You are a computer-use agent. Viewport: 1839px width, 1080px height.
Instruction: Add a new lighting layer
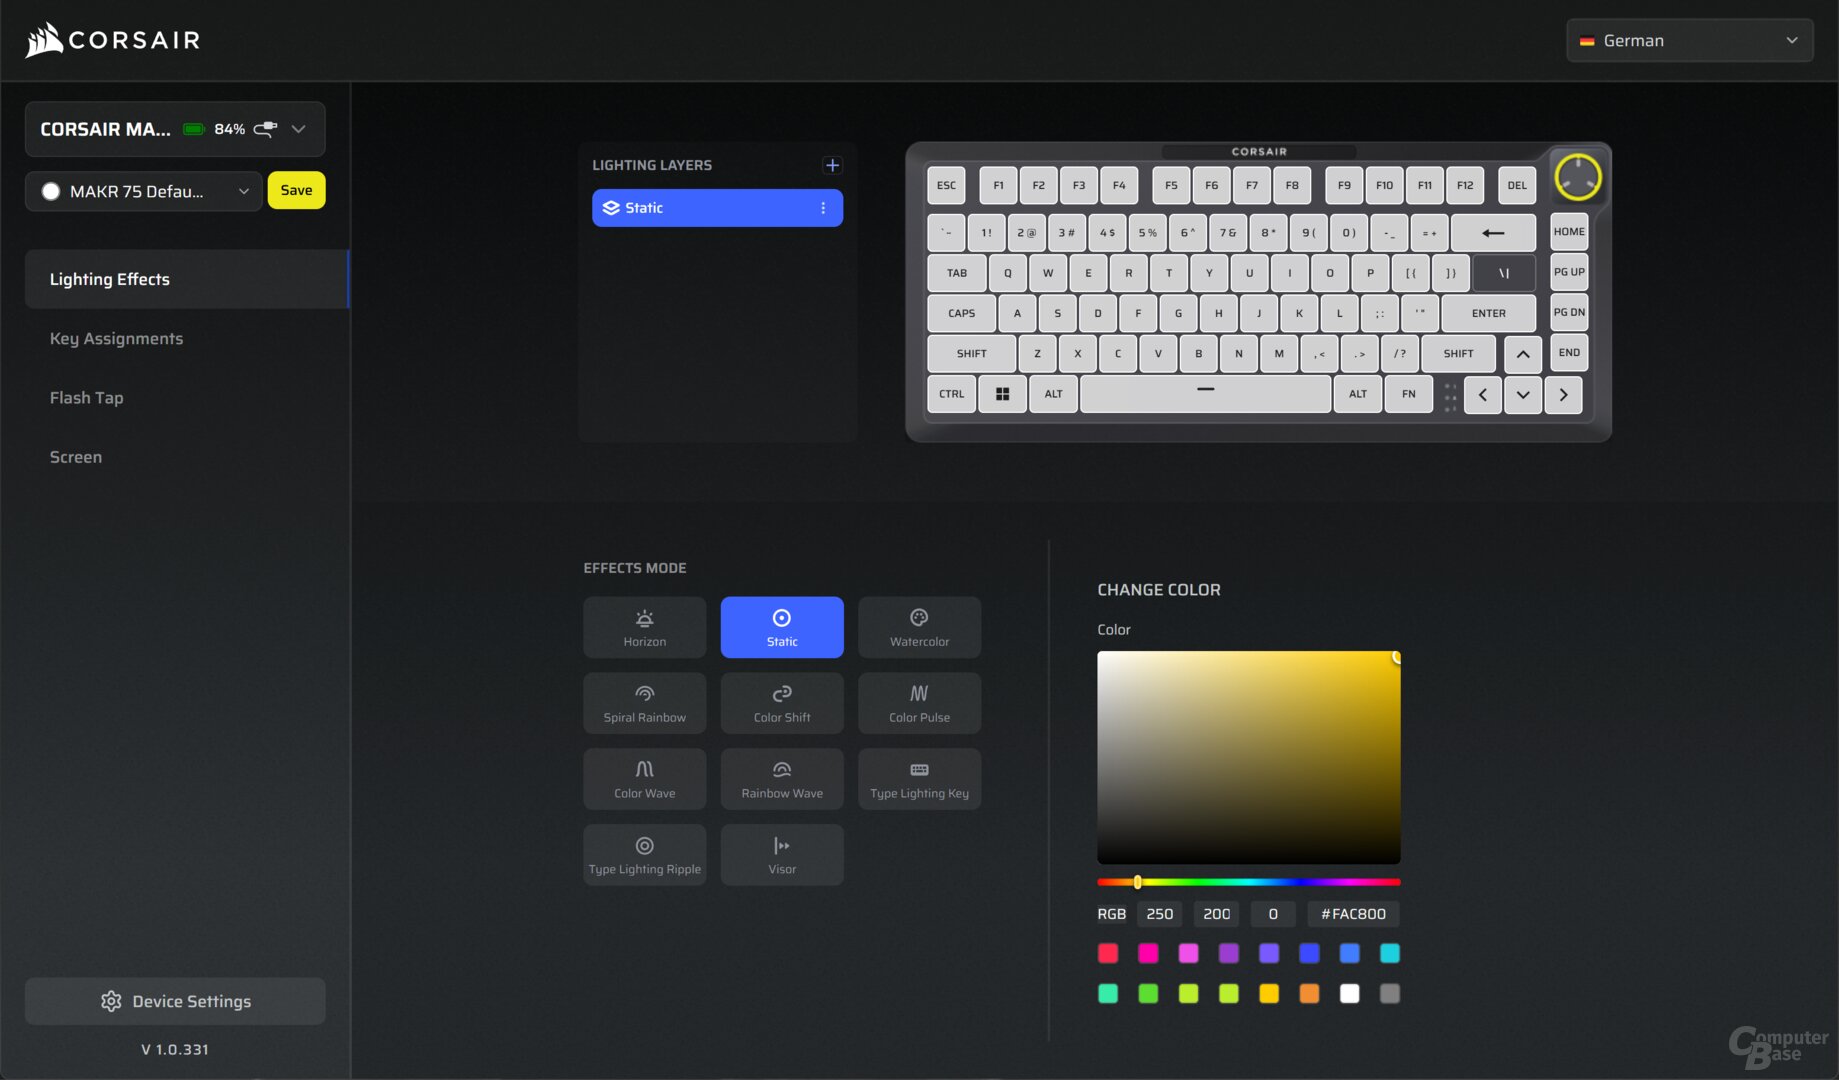(x=831, y=165)
